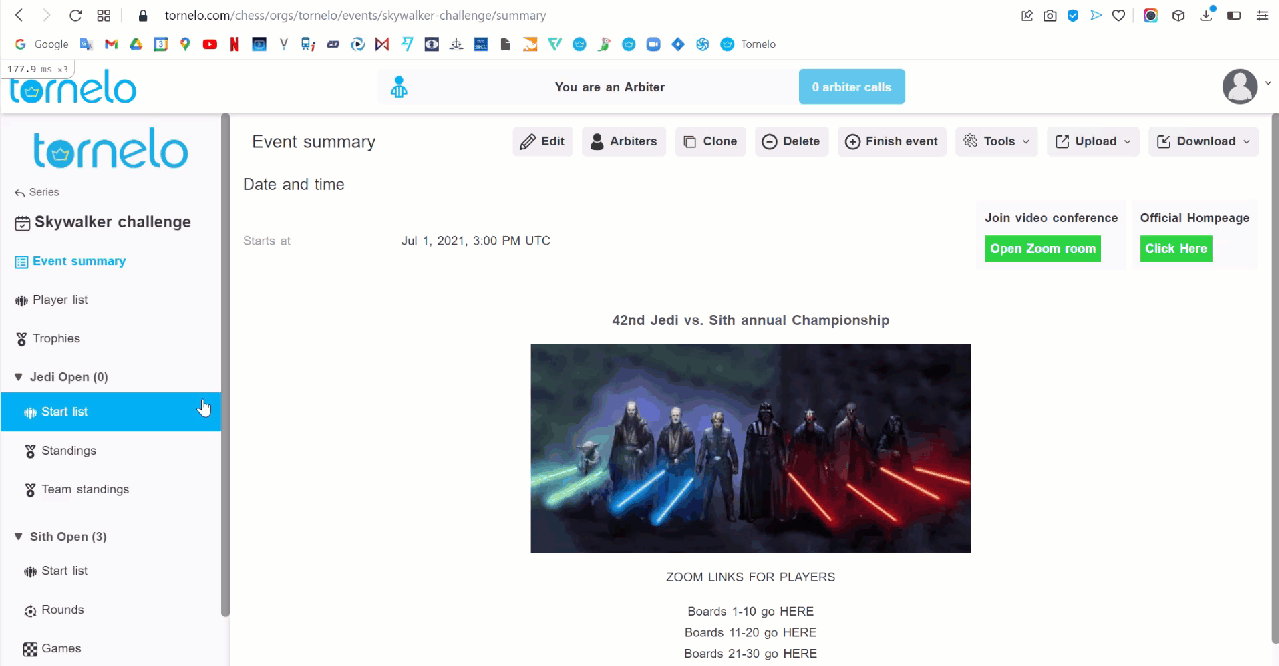Open the Google Translate bookmark icon
Screen dimensions: 1279x666
86,44
